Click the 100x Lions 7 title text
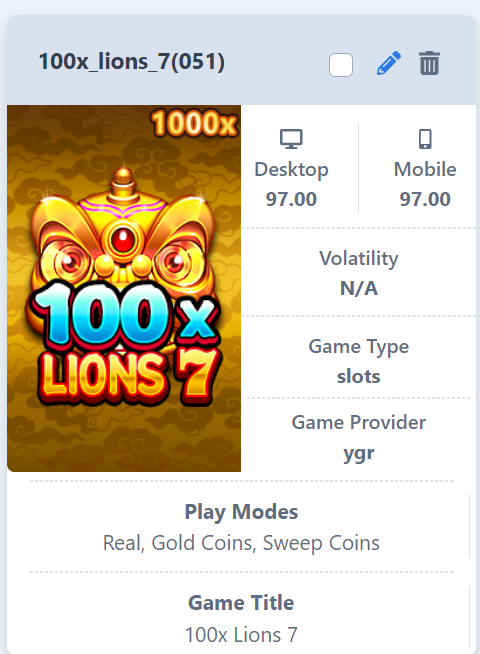 coord(241,635)
